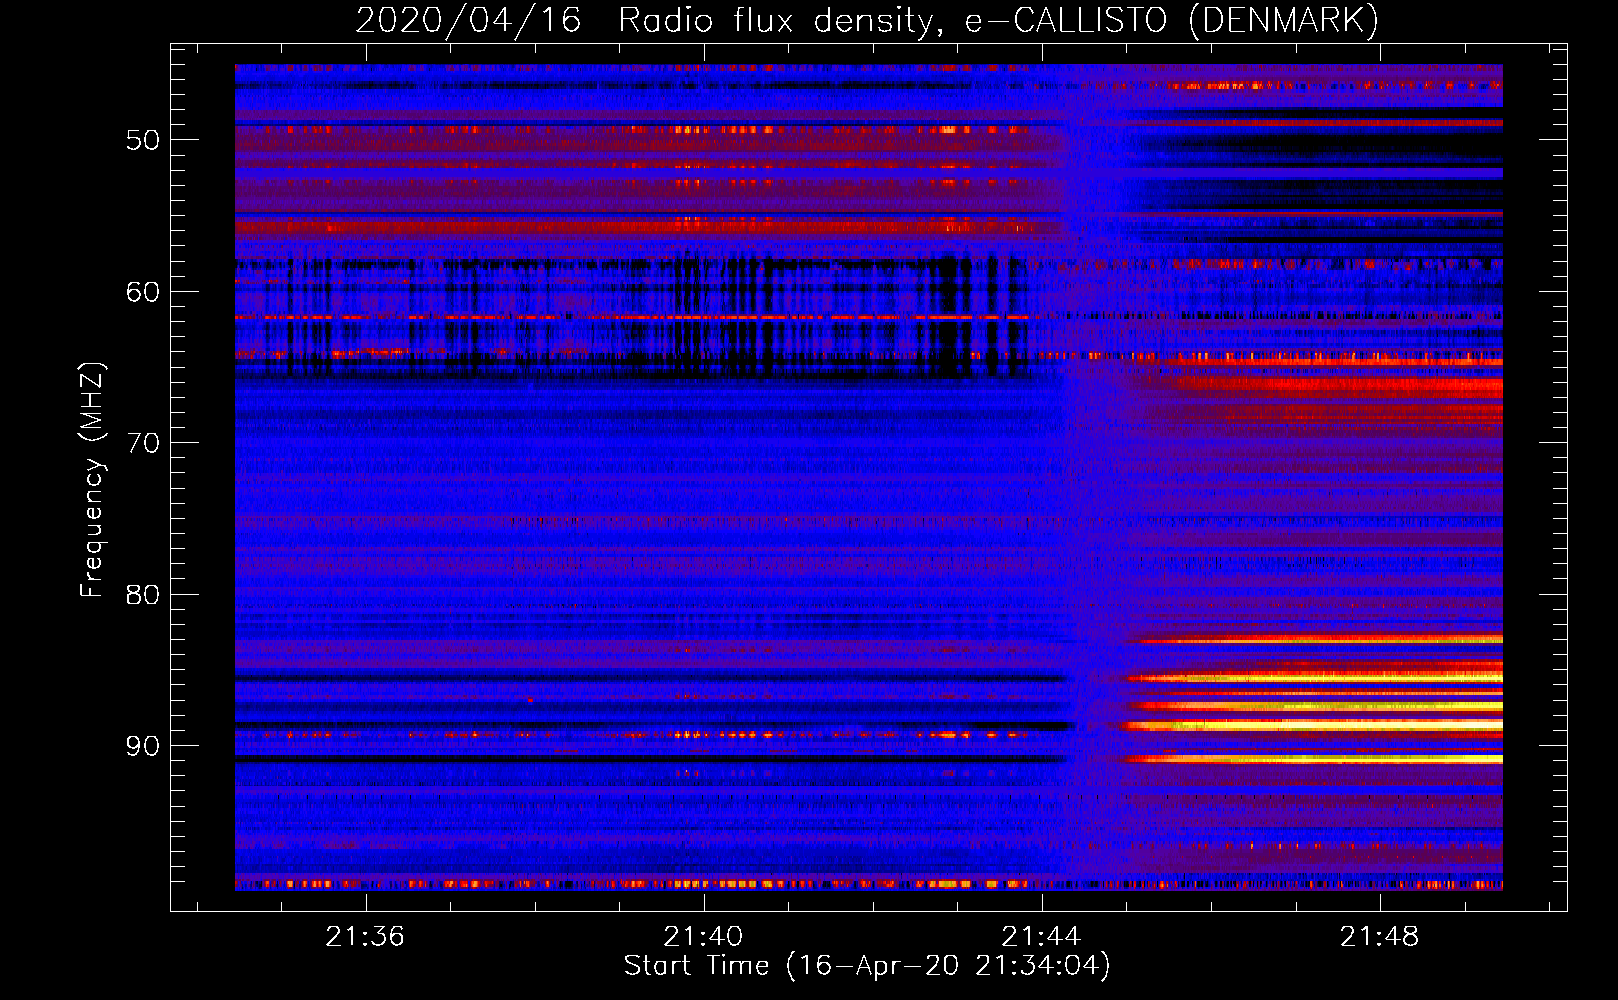
Task: Click the 21:44 time tick label
Action: click(x=1041, y=936)
